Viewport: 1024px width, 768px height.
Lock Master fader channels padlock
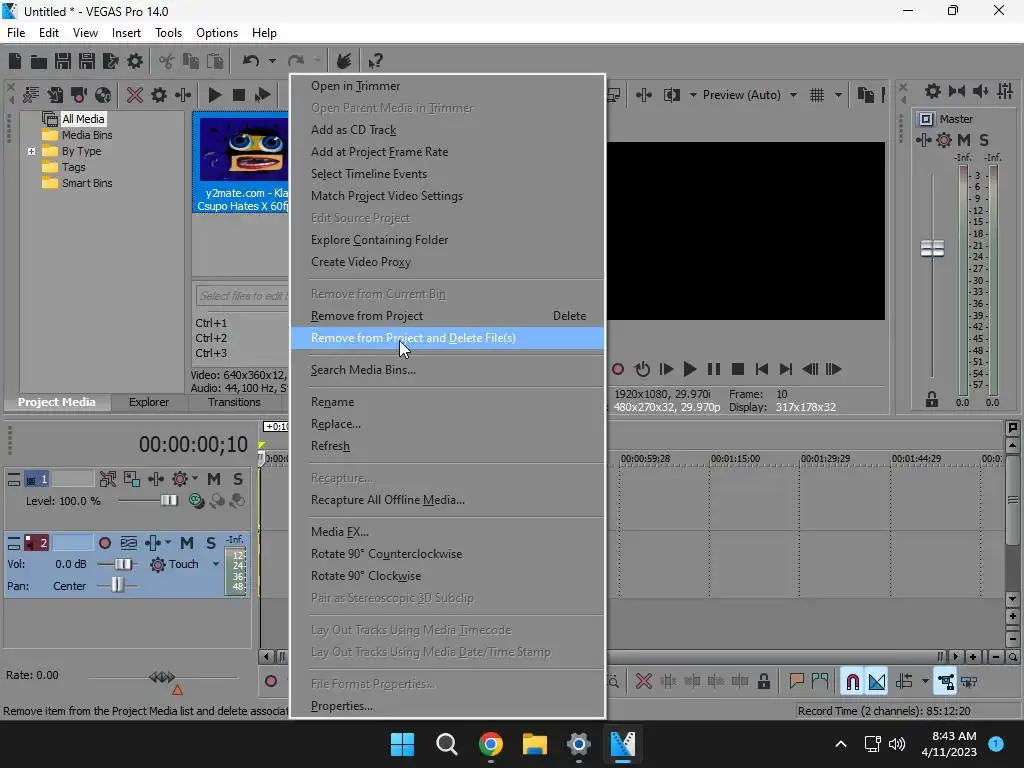(x=932, y=400)
